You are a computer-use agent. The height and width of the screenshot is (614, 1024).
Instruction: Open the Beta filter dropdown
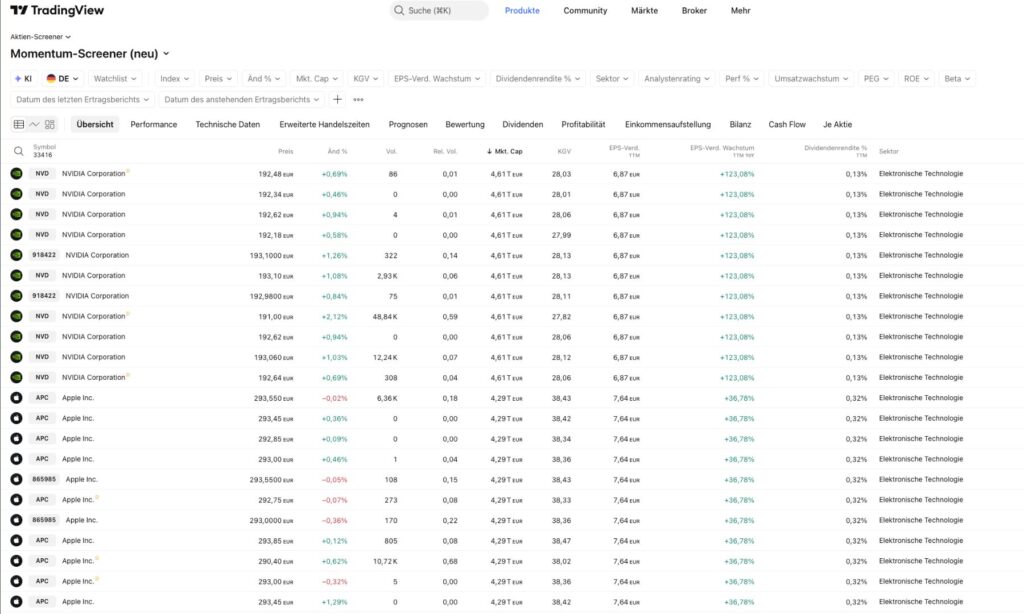[957, 78]
